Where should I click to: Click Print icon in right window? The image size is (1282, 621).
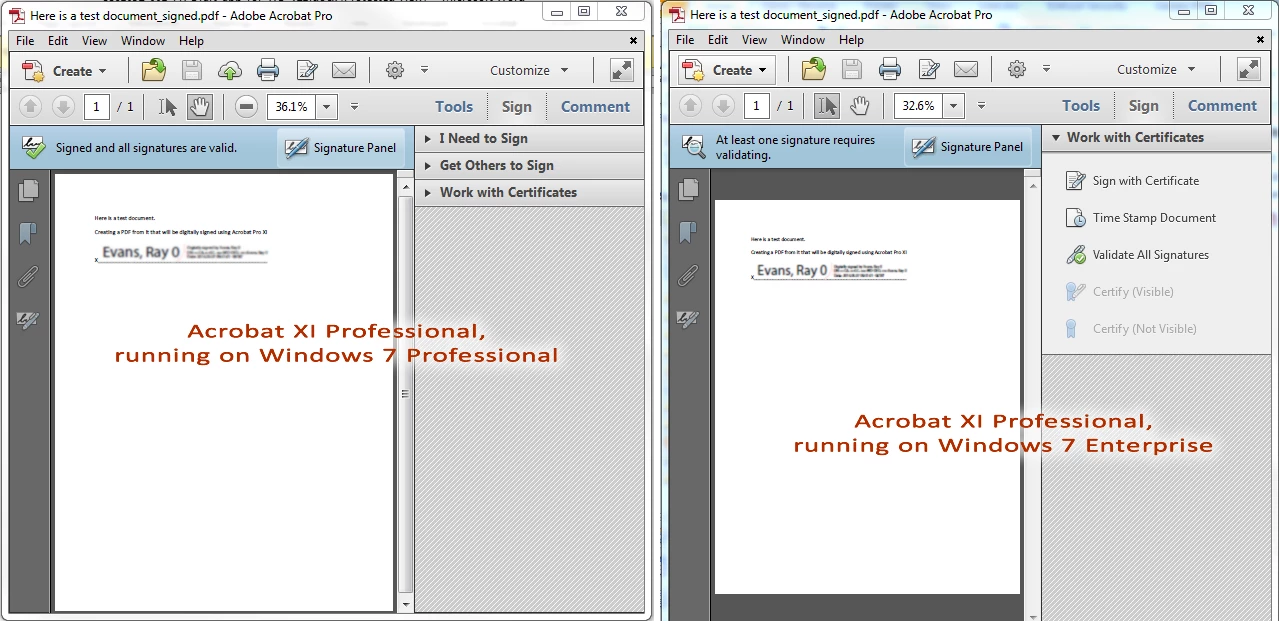(x=890, y=69)
